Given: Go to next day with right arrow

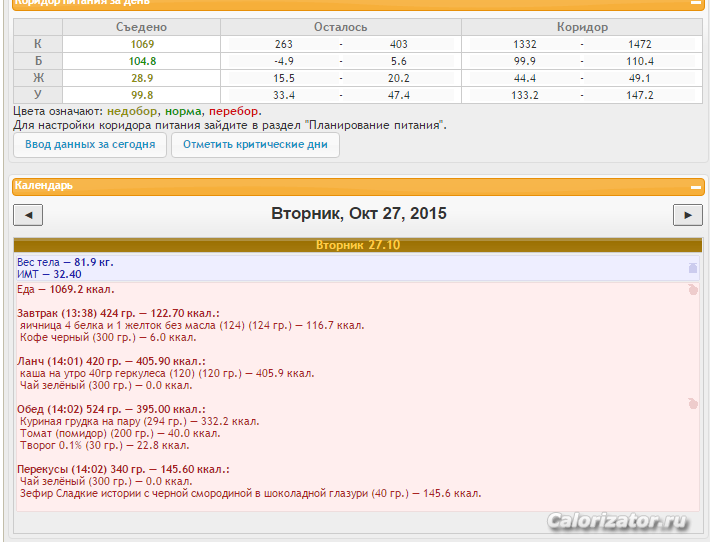Looking at the screenshot, I should 687,215.
